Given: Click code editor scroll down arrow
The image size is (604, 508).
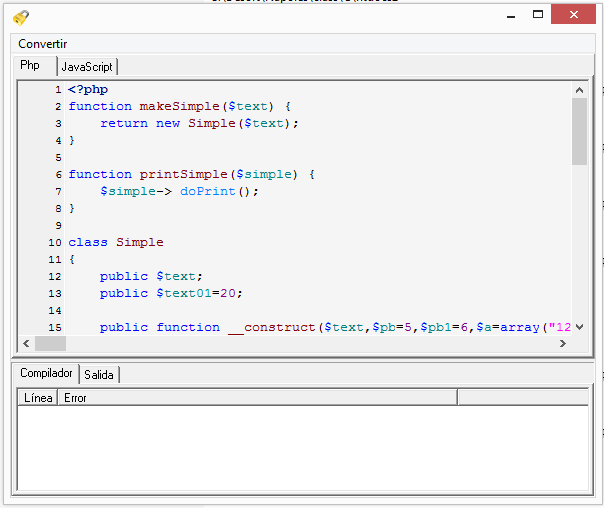Looking at the screenshot, I should tap(579, 327).
